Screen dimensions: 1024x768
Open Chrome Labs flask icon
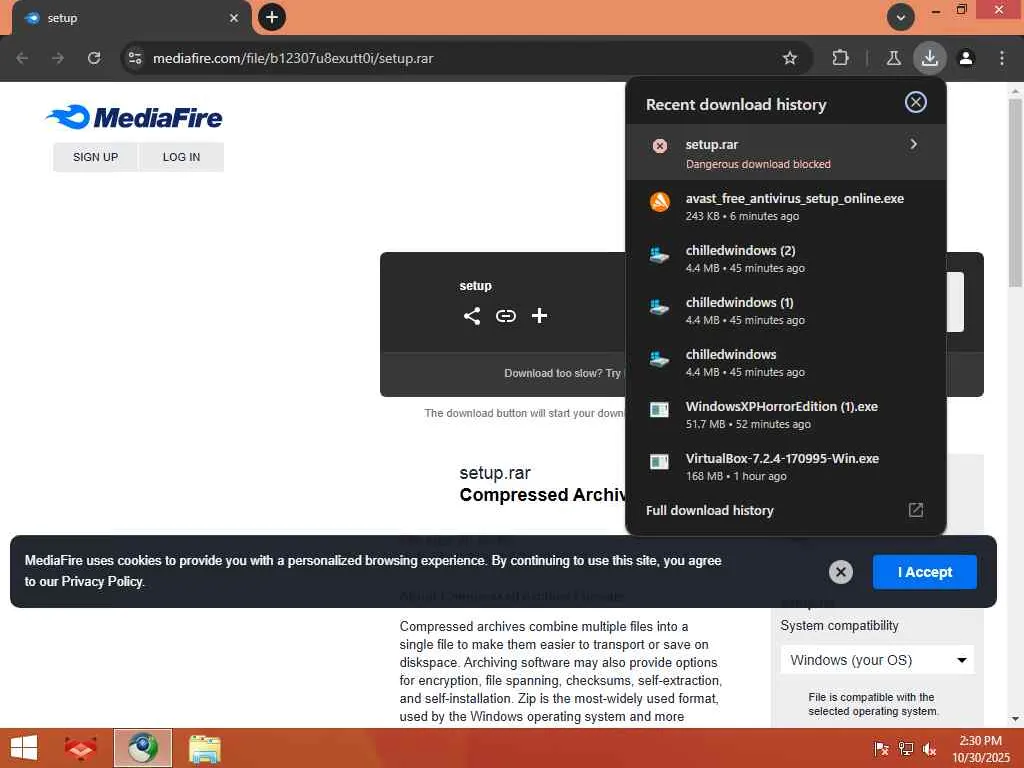[x=893, y=58]
